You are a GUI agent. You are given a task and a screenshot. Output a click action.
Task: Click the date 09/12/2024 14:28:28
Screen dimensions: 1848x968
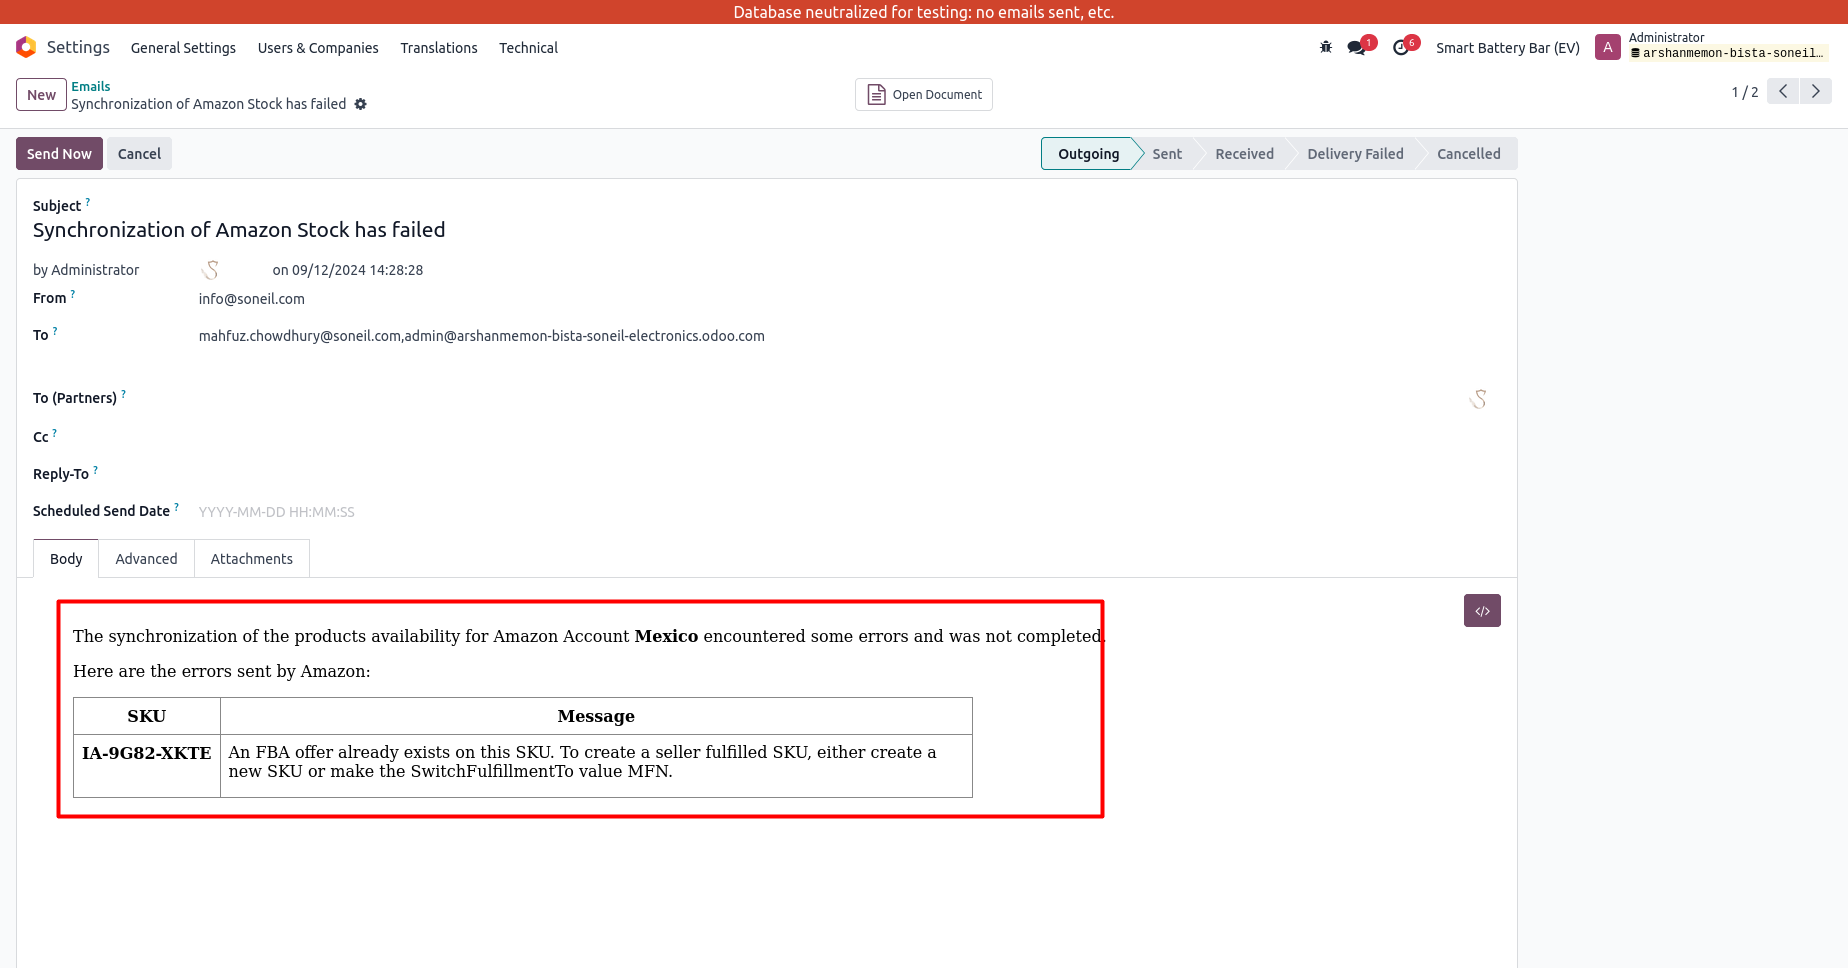(x=357, y=270)
